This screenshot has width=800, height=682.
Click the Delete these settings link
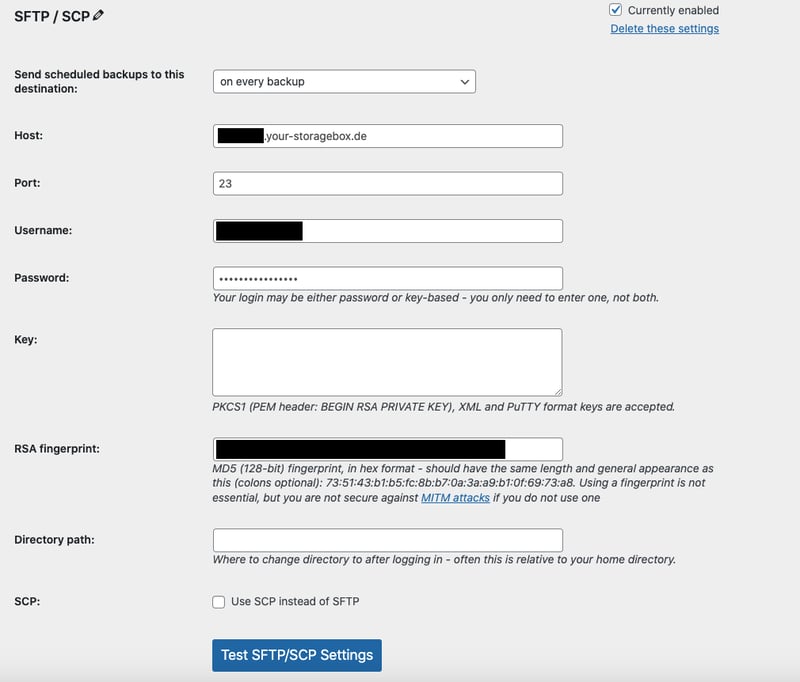click(664, 29)
